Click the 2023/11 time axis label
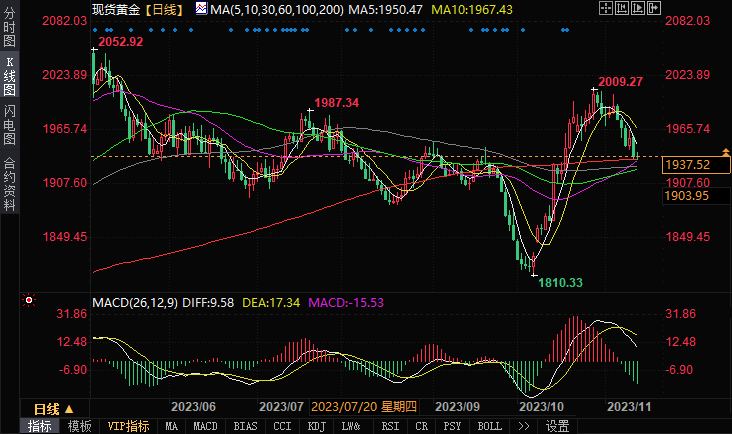732x434 pixels. click(x=629, y=406)
